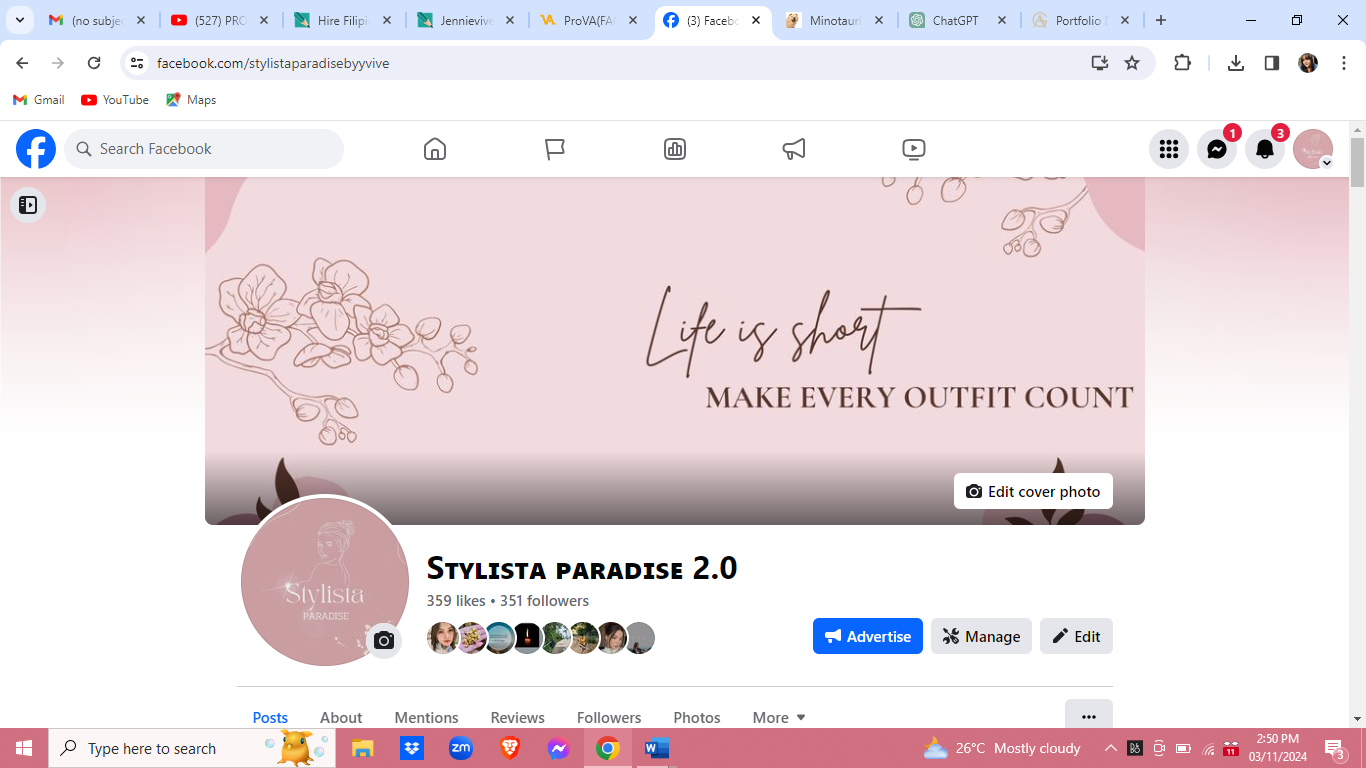Viewport: 1366px width, 768px height.
Task: Open Dropbox from the taskbar
Action: click(x=411, y=748)
